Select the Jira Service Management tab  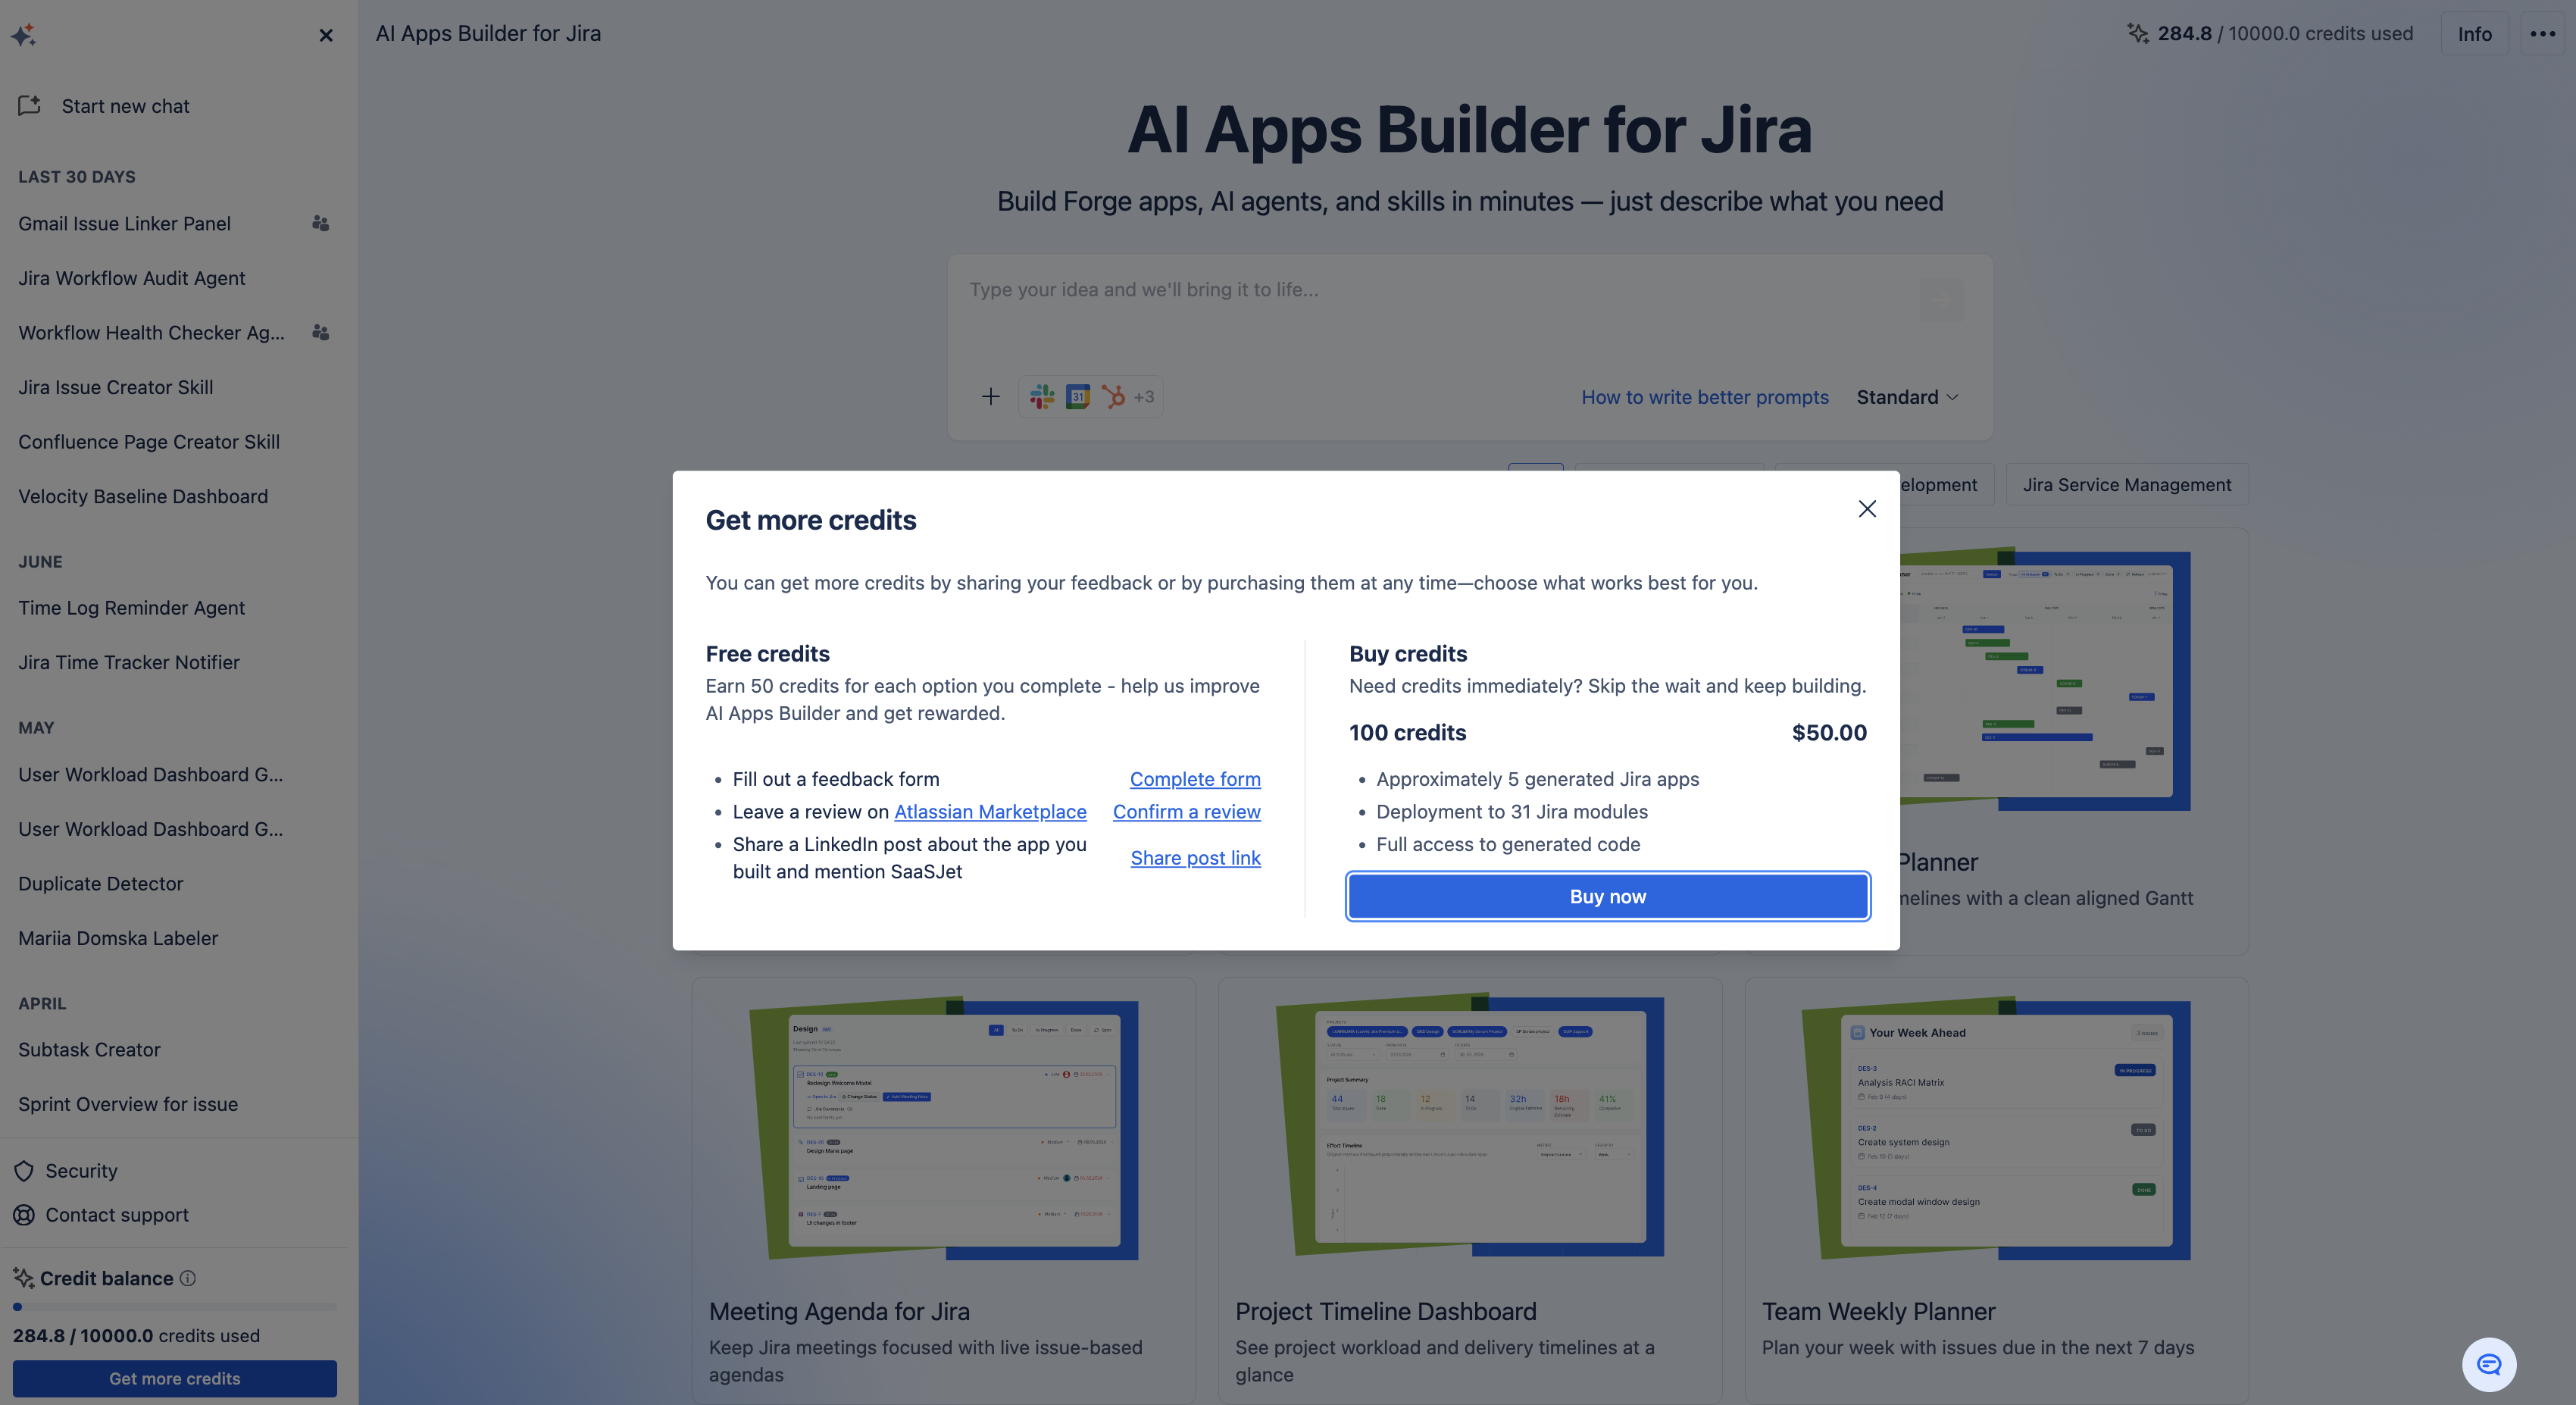tap(2126, 485)
